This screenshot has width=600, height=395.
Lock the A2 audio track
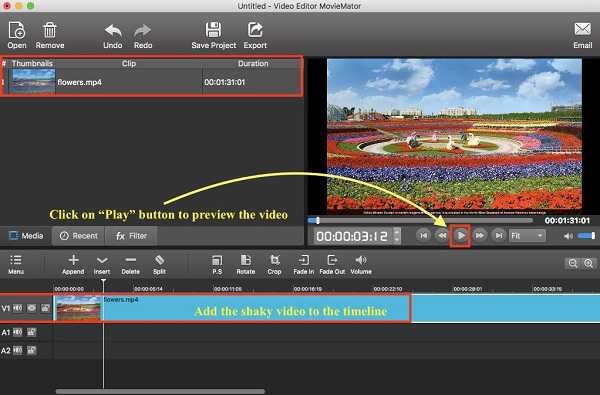(32, 350)
